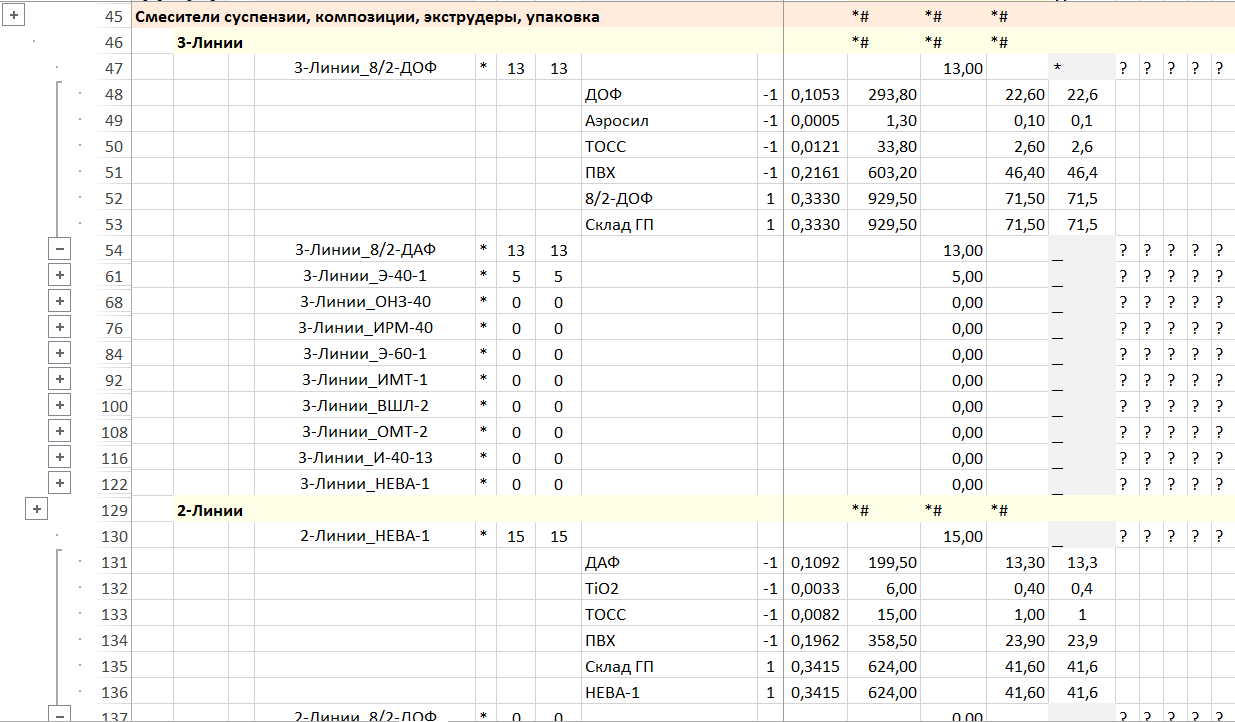This screenshot has height=722, width=1235.
Task: Click the bold 3-Линии section header cell
Action: [209, 43]
